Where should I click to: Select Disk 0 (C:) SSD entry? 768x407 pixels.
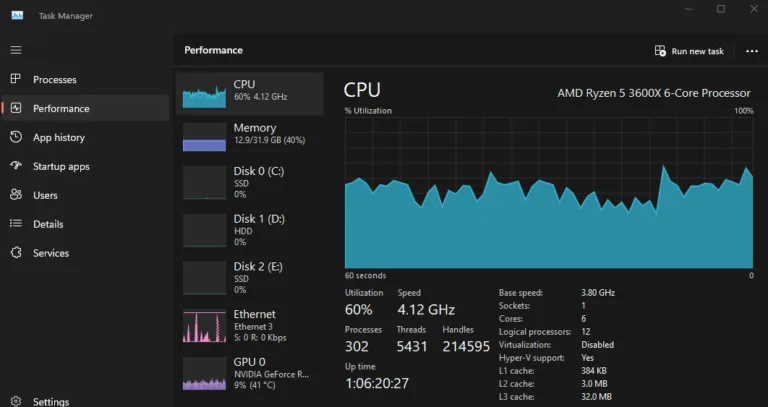249,182
